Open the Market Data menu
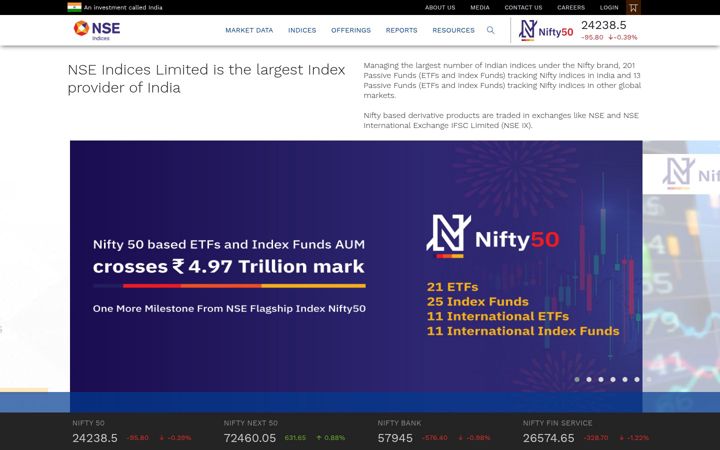 click(x=249, y=30)
